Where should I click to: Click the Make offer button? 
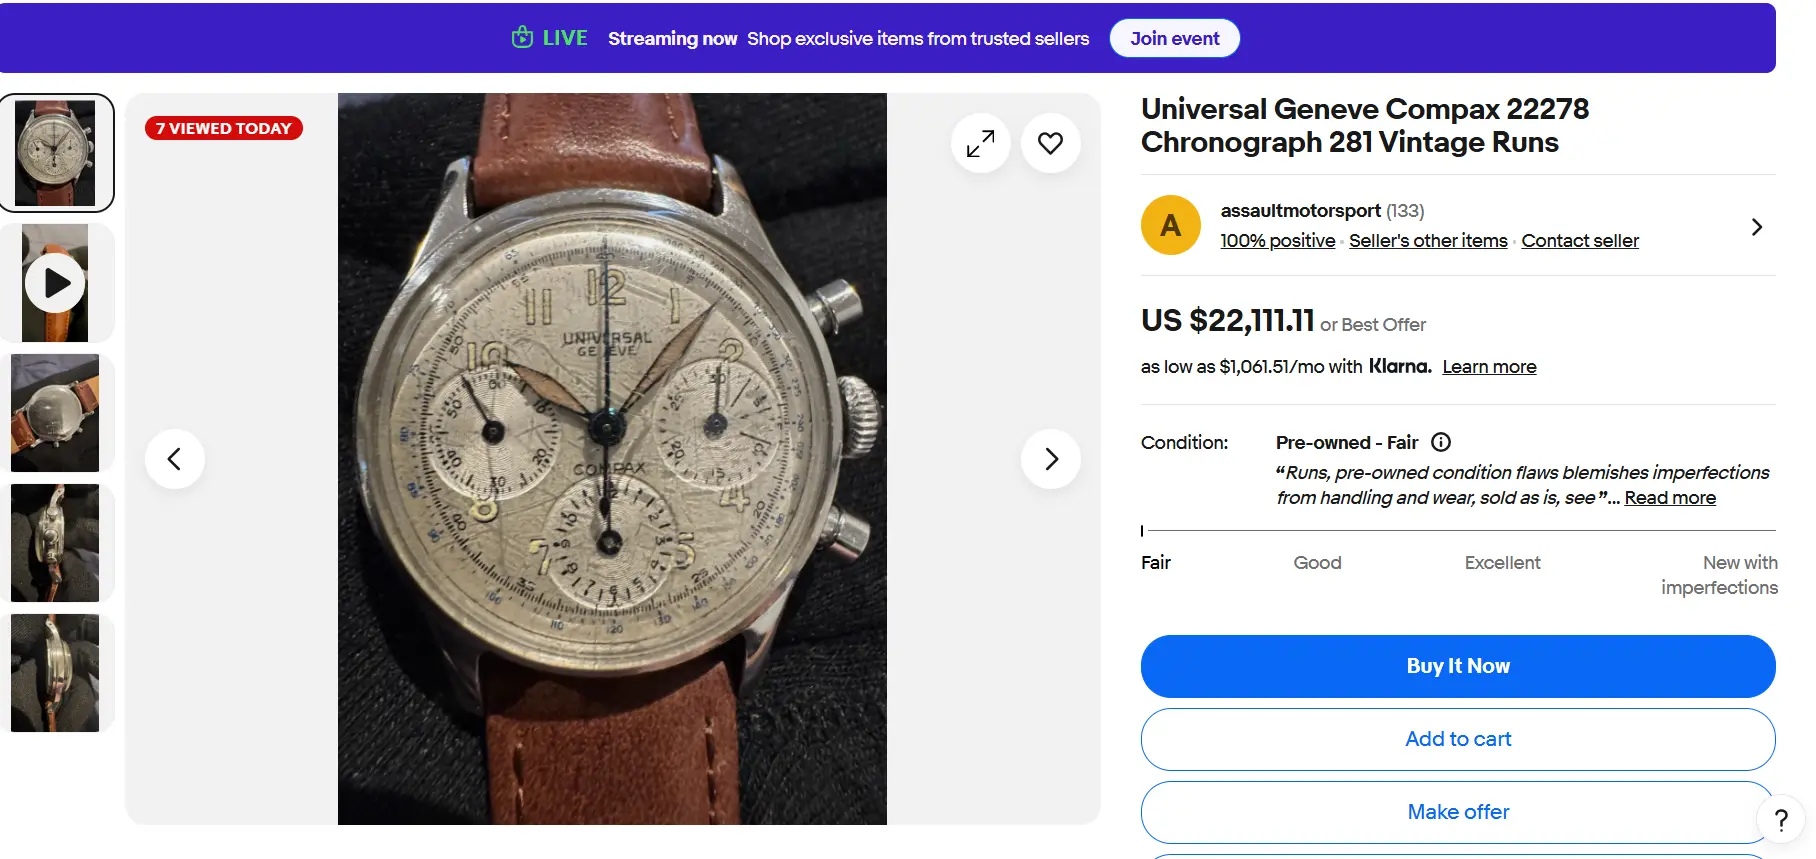[1457, 812]
